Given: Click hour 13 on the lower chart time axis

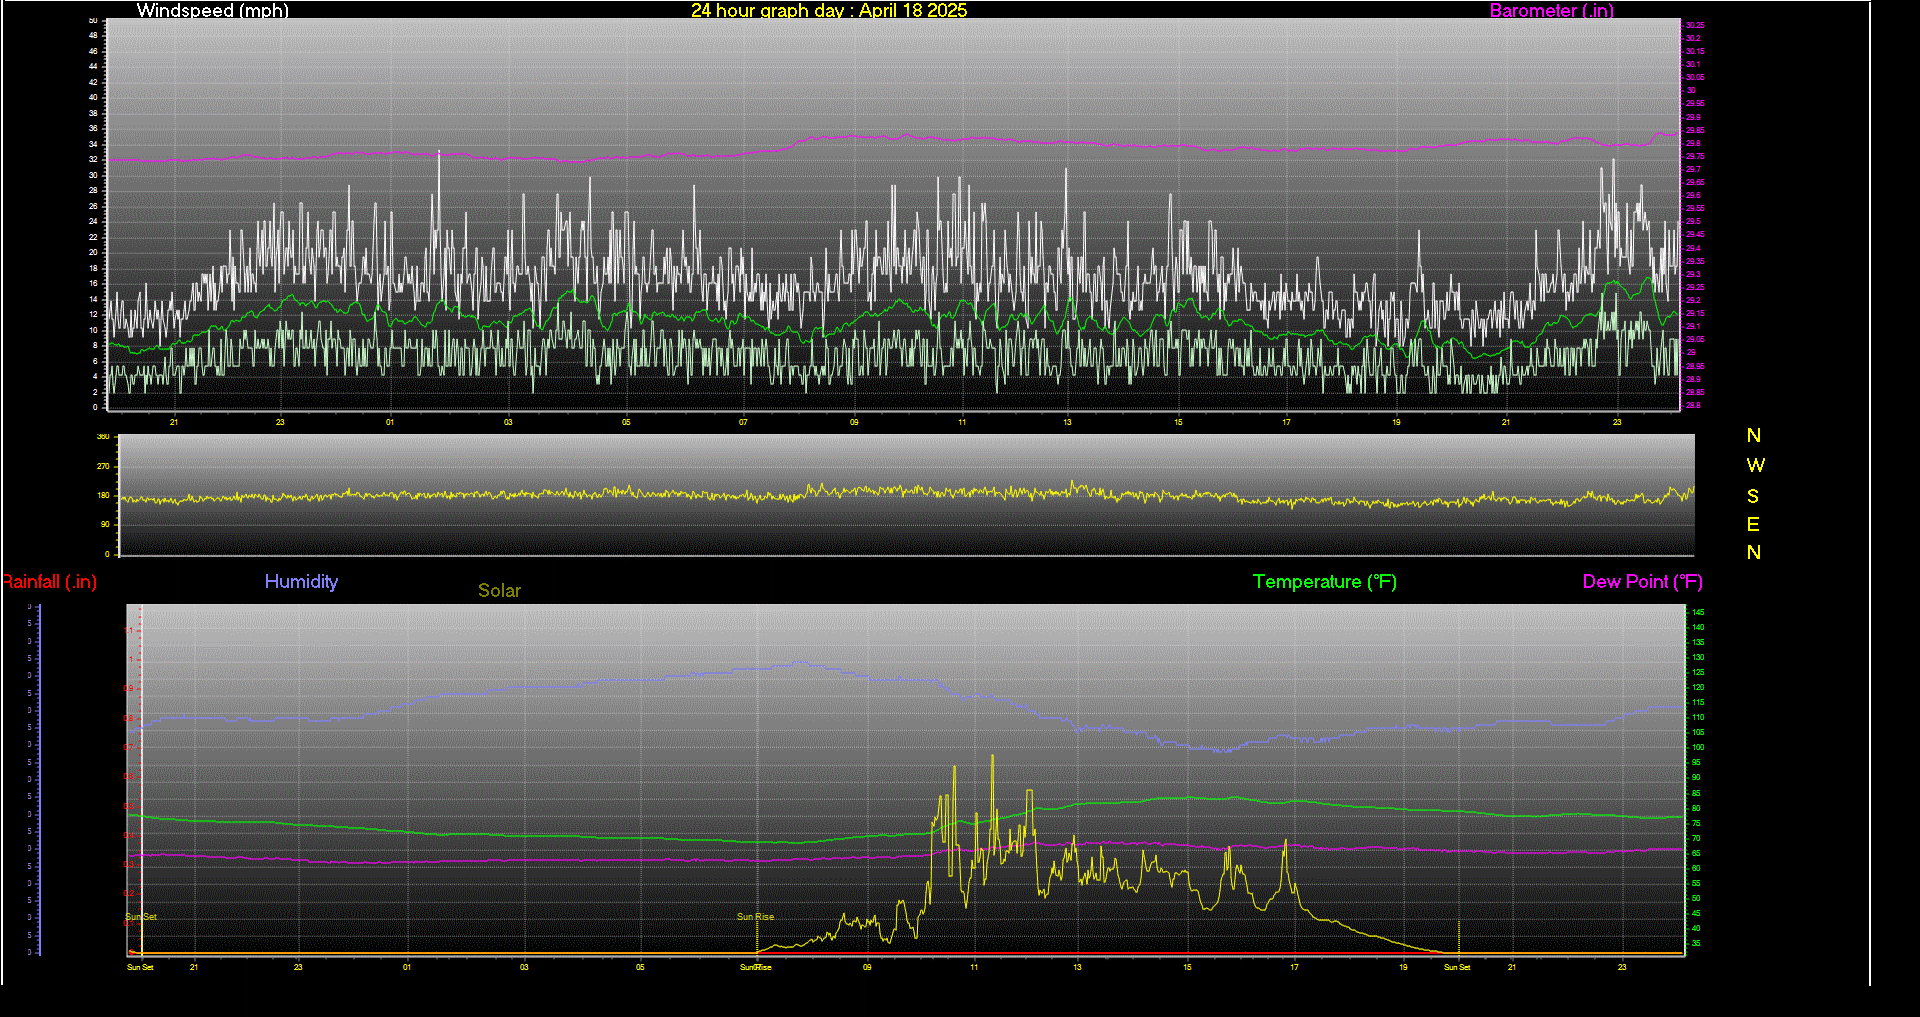Looking at the screenshot, I should (1077, 967).
